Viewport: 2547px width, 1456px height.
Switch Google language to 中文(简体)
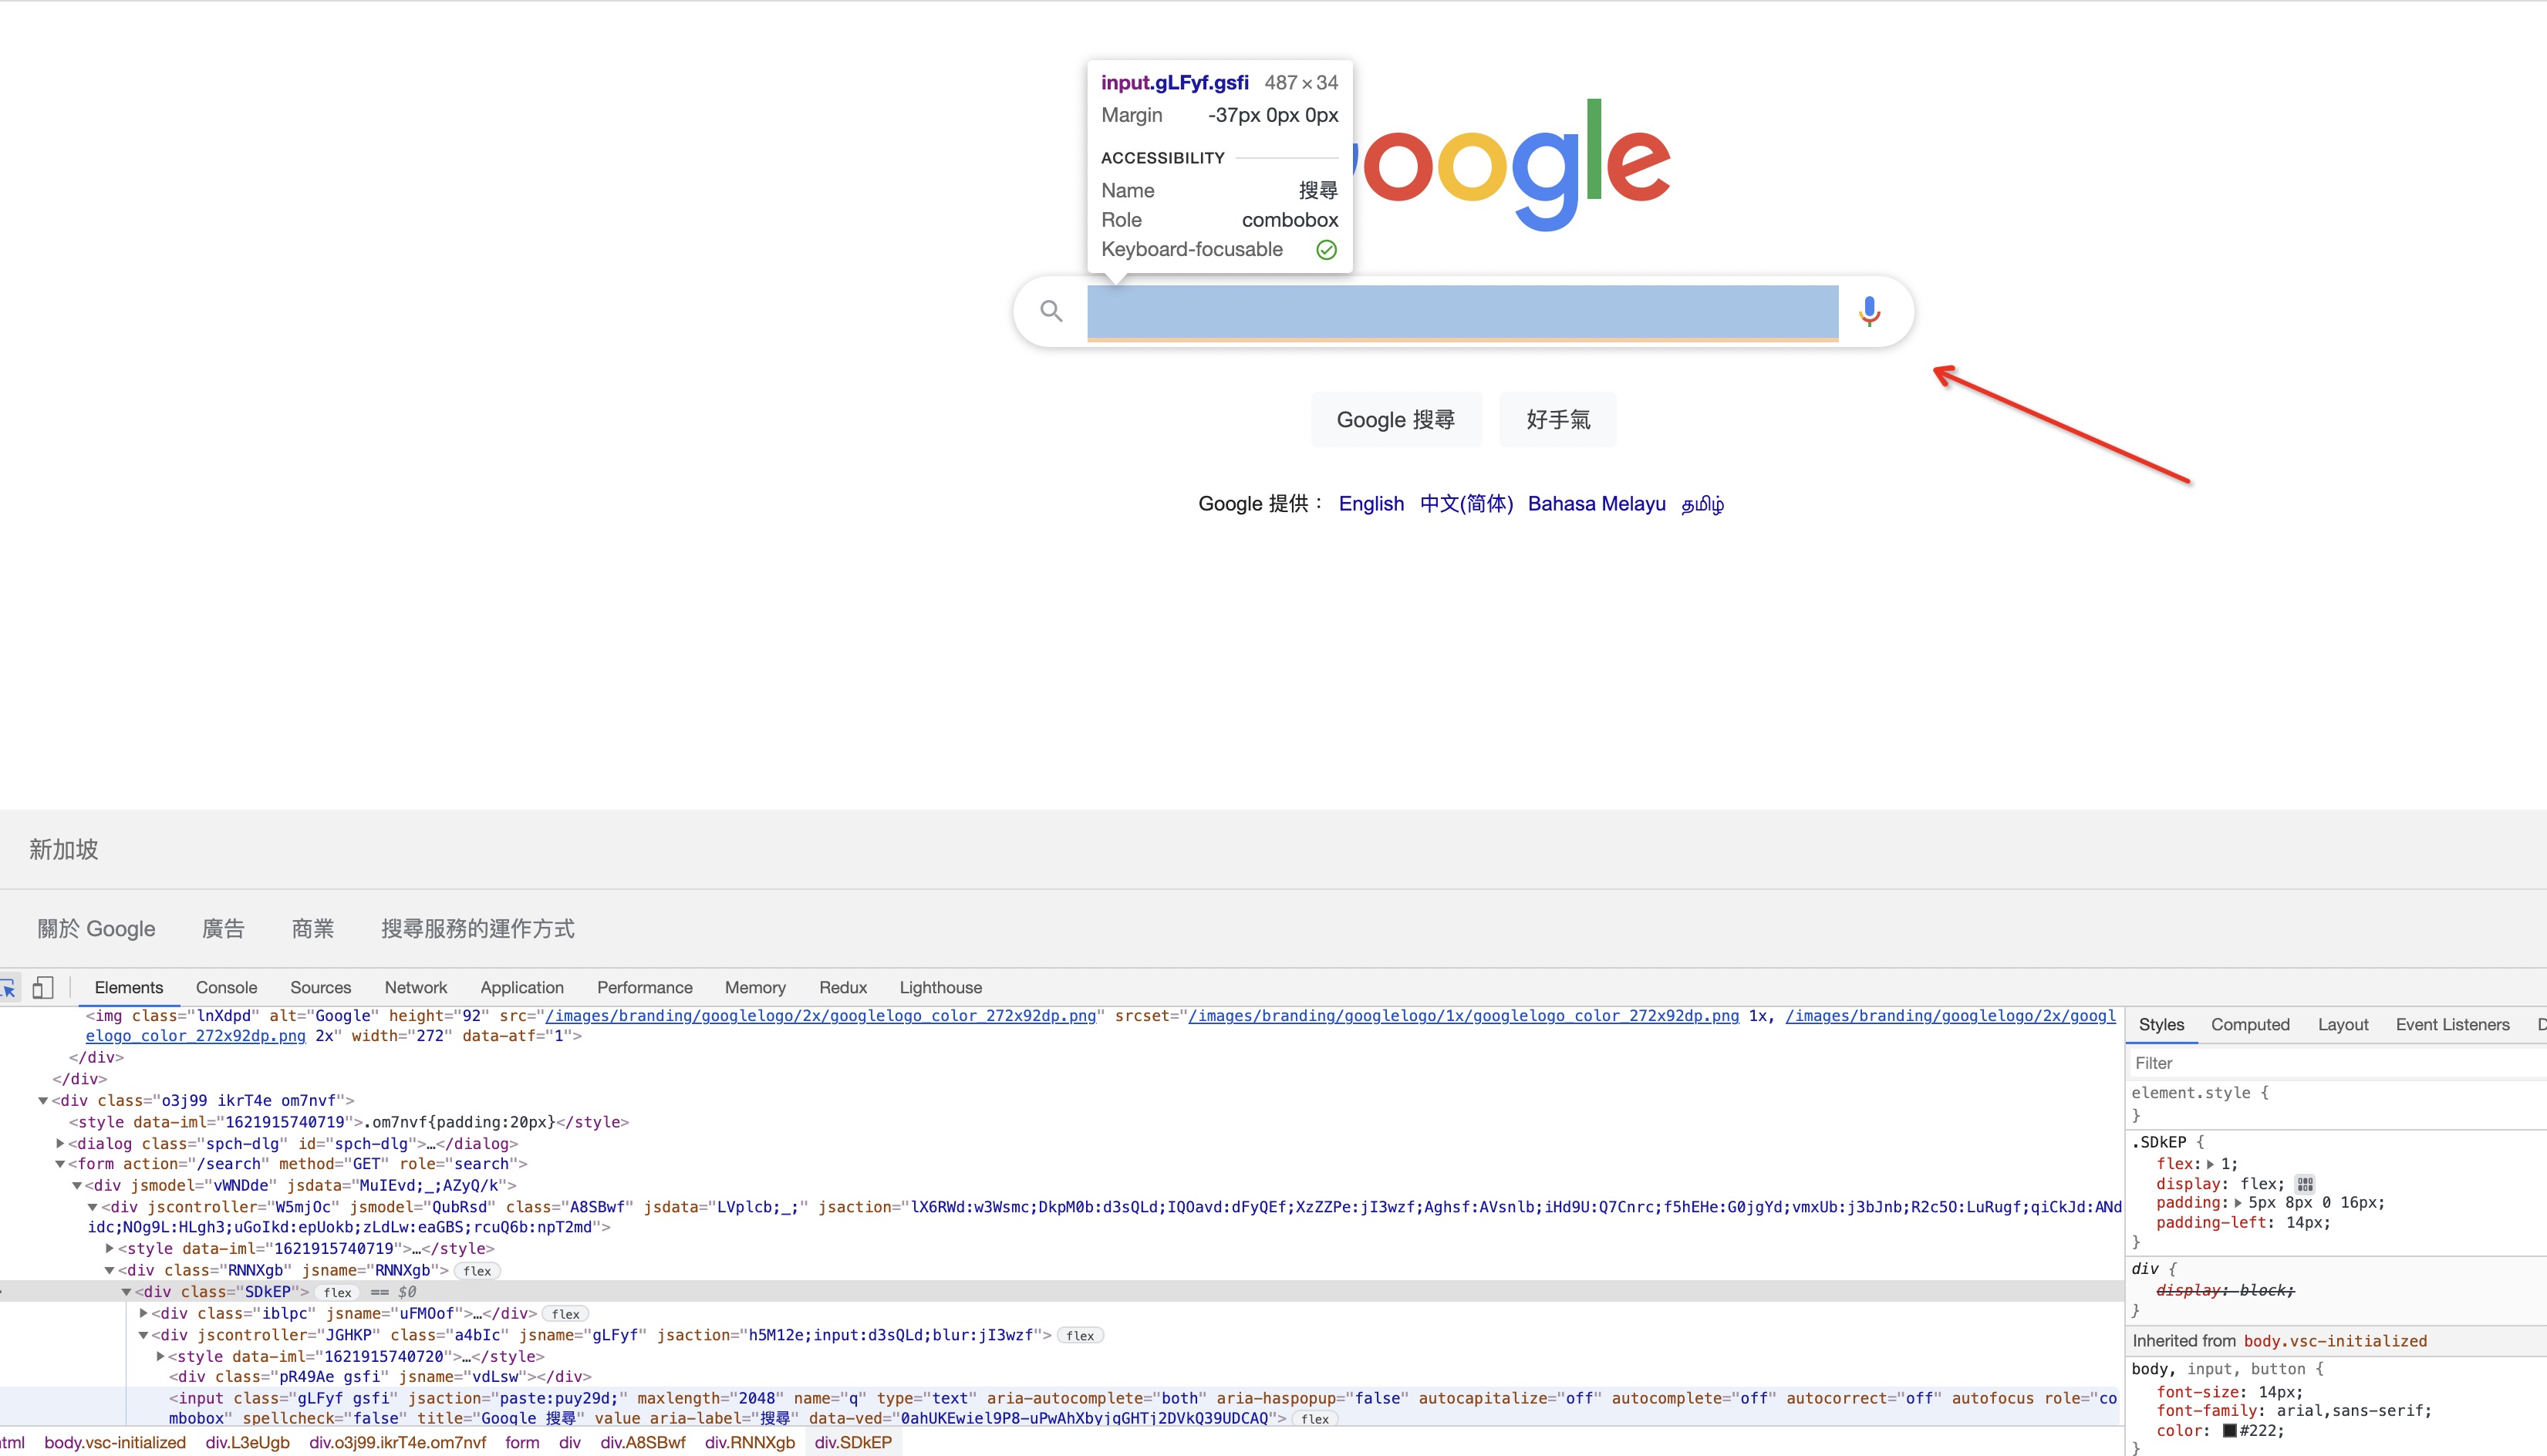[1466, 504]
